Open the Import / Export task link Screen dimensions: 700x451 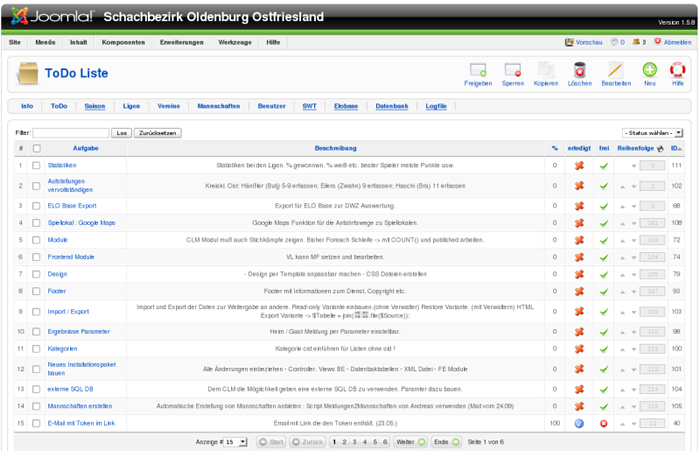coord(68,311)
